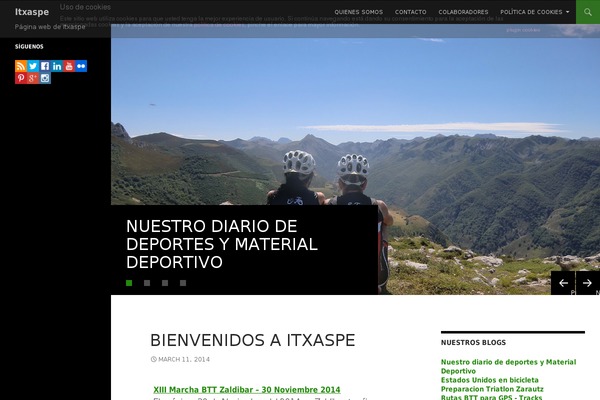Open Nuestro diario de deportes blog link
This screenshot has height=400, width=600.
pyautogui.click(x=508, y=366)
